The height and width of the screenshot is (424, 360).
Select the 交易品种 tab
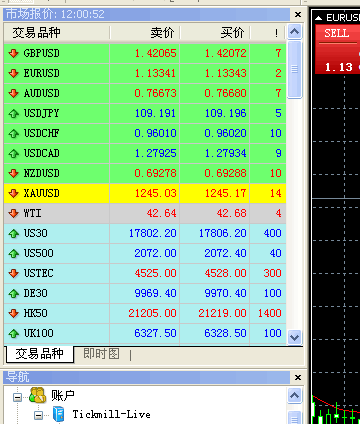pos(40,354)
